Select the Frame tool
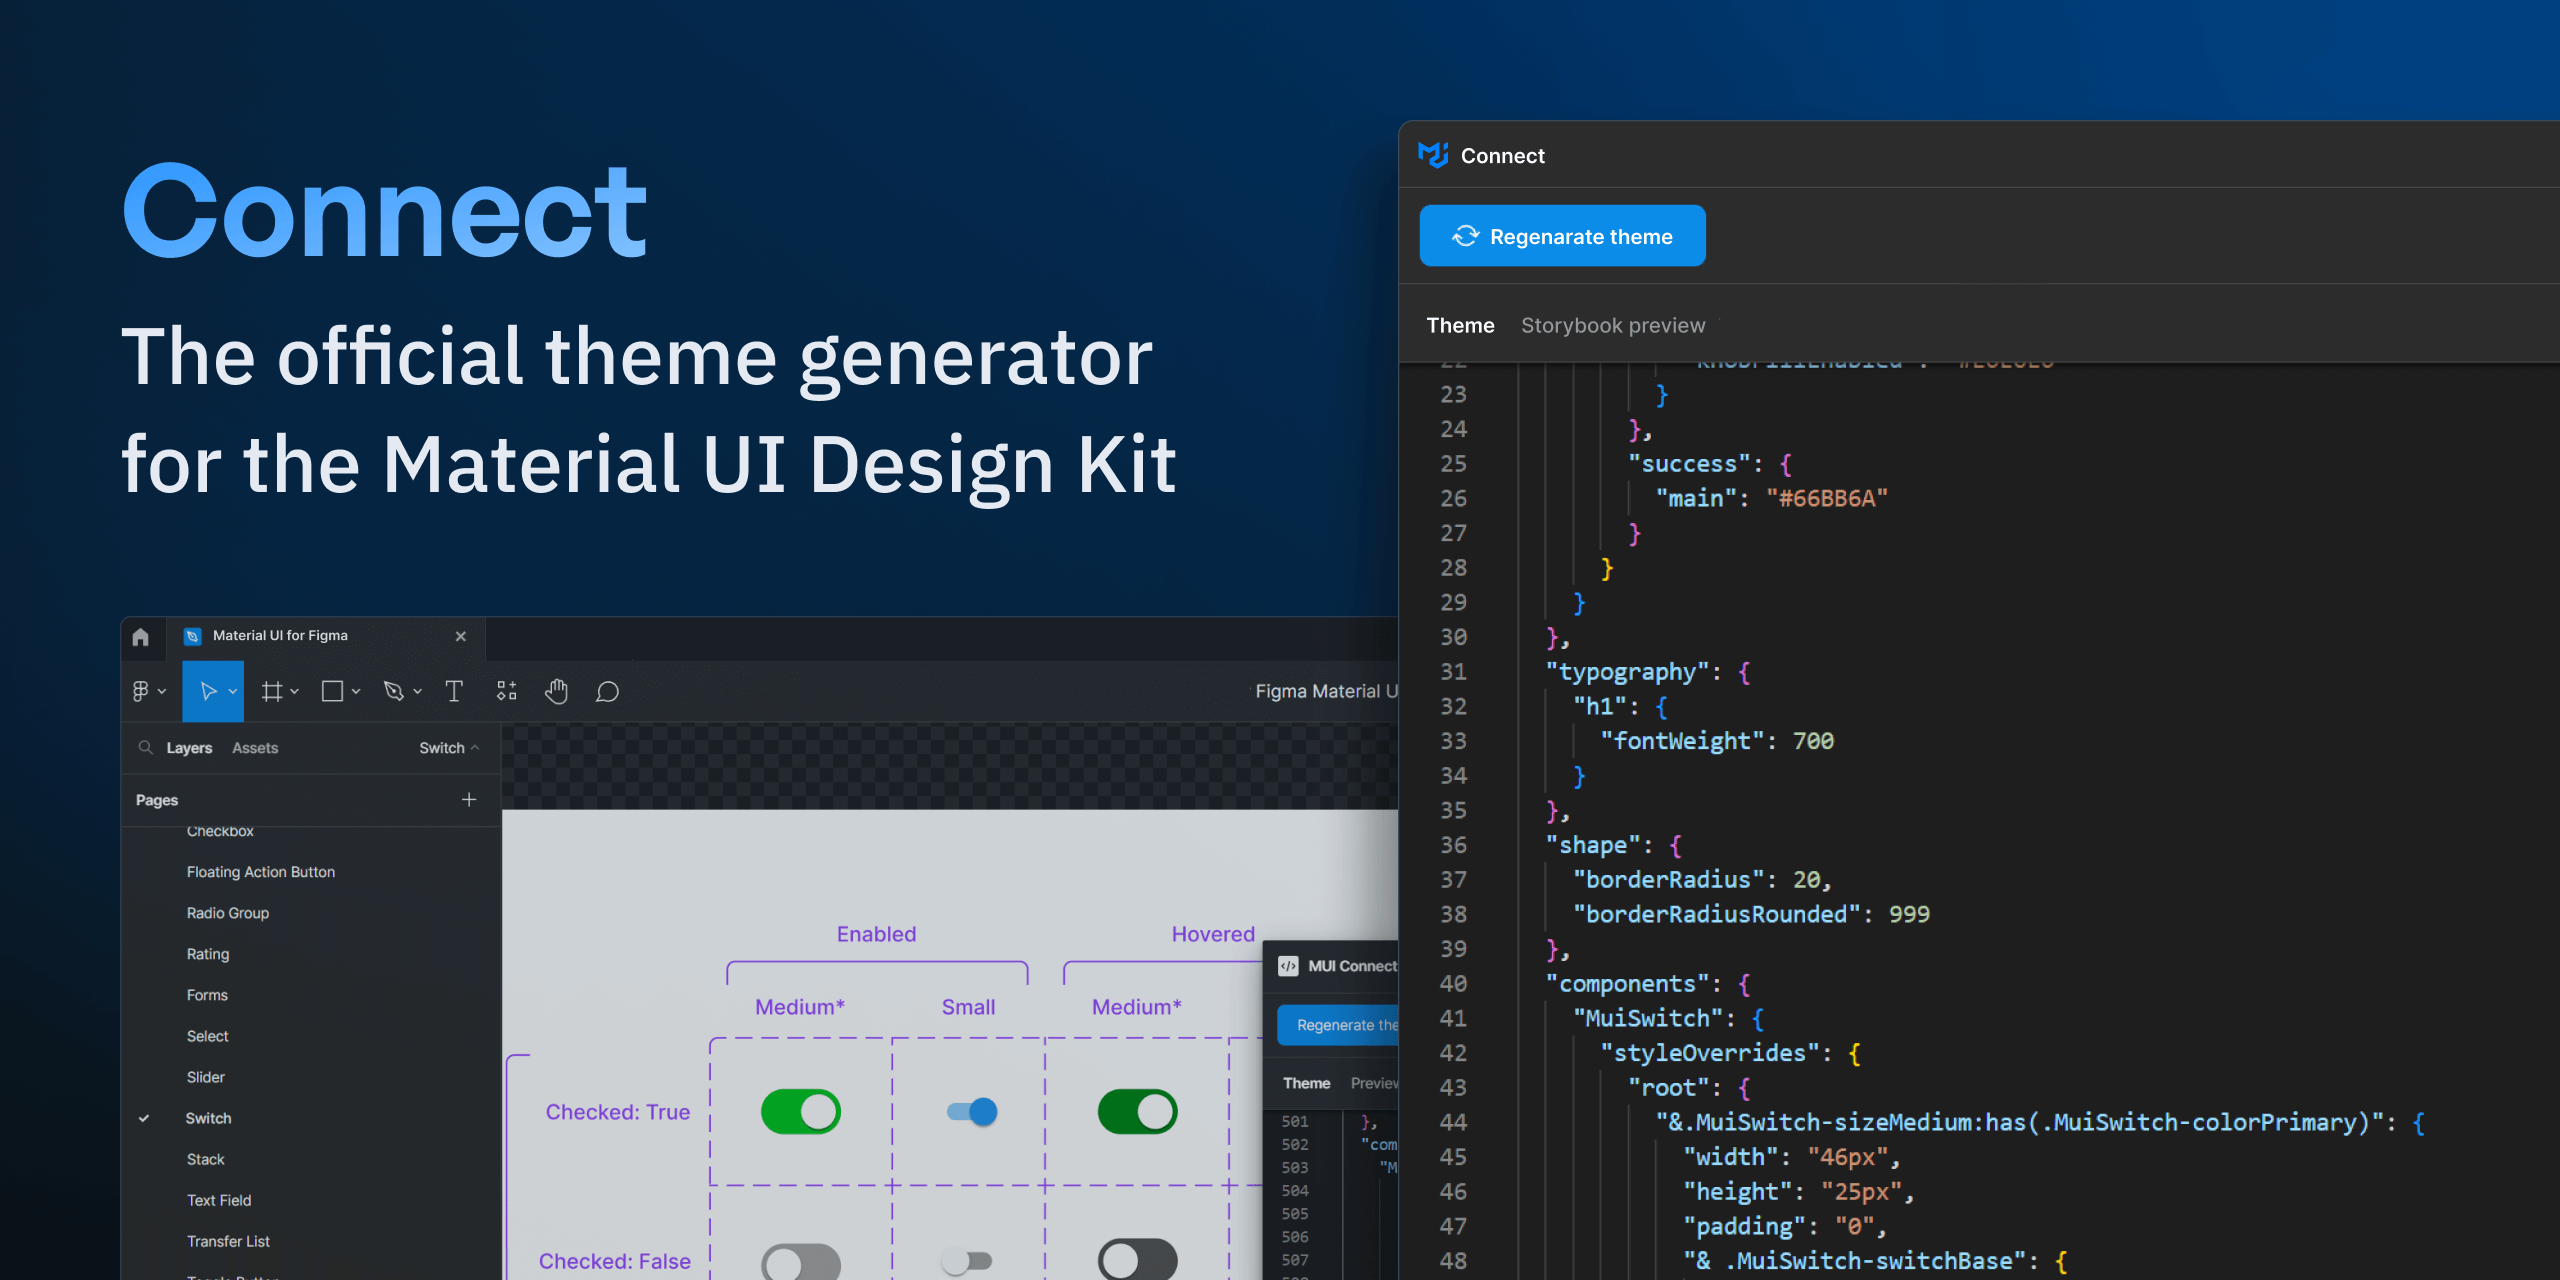The image size is (2560, 1280). (272, 690)
